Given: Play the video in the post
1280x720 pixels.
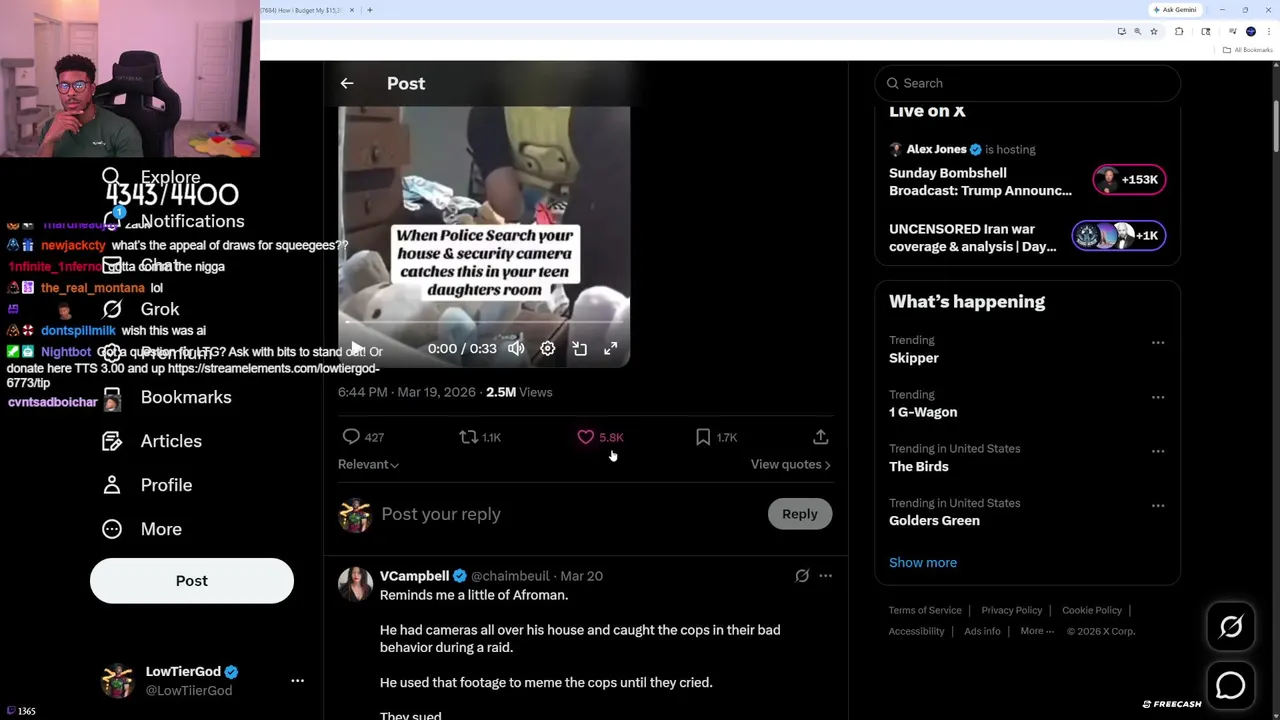Looking at the screenshot, I should [356, 348].
